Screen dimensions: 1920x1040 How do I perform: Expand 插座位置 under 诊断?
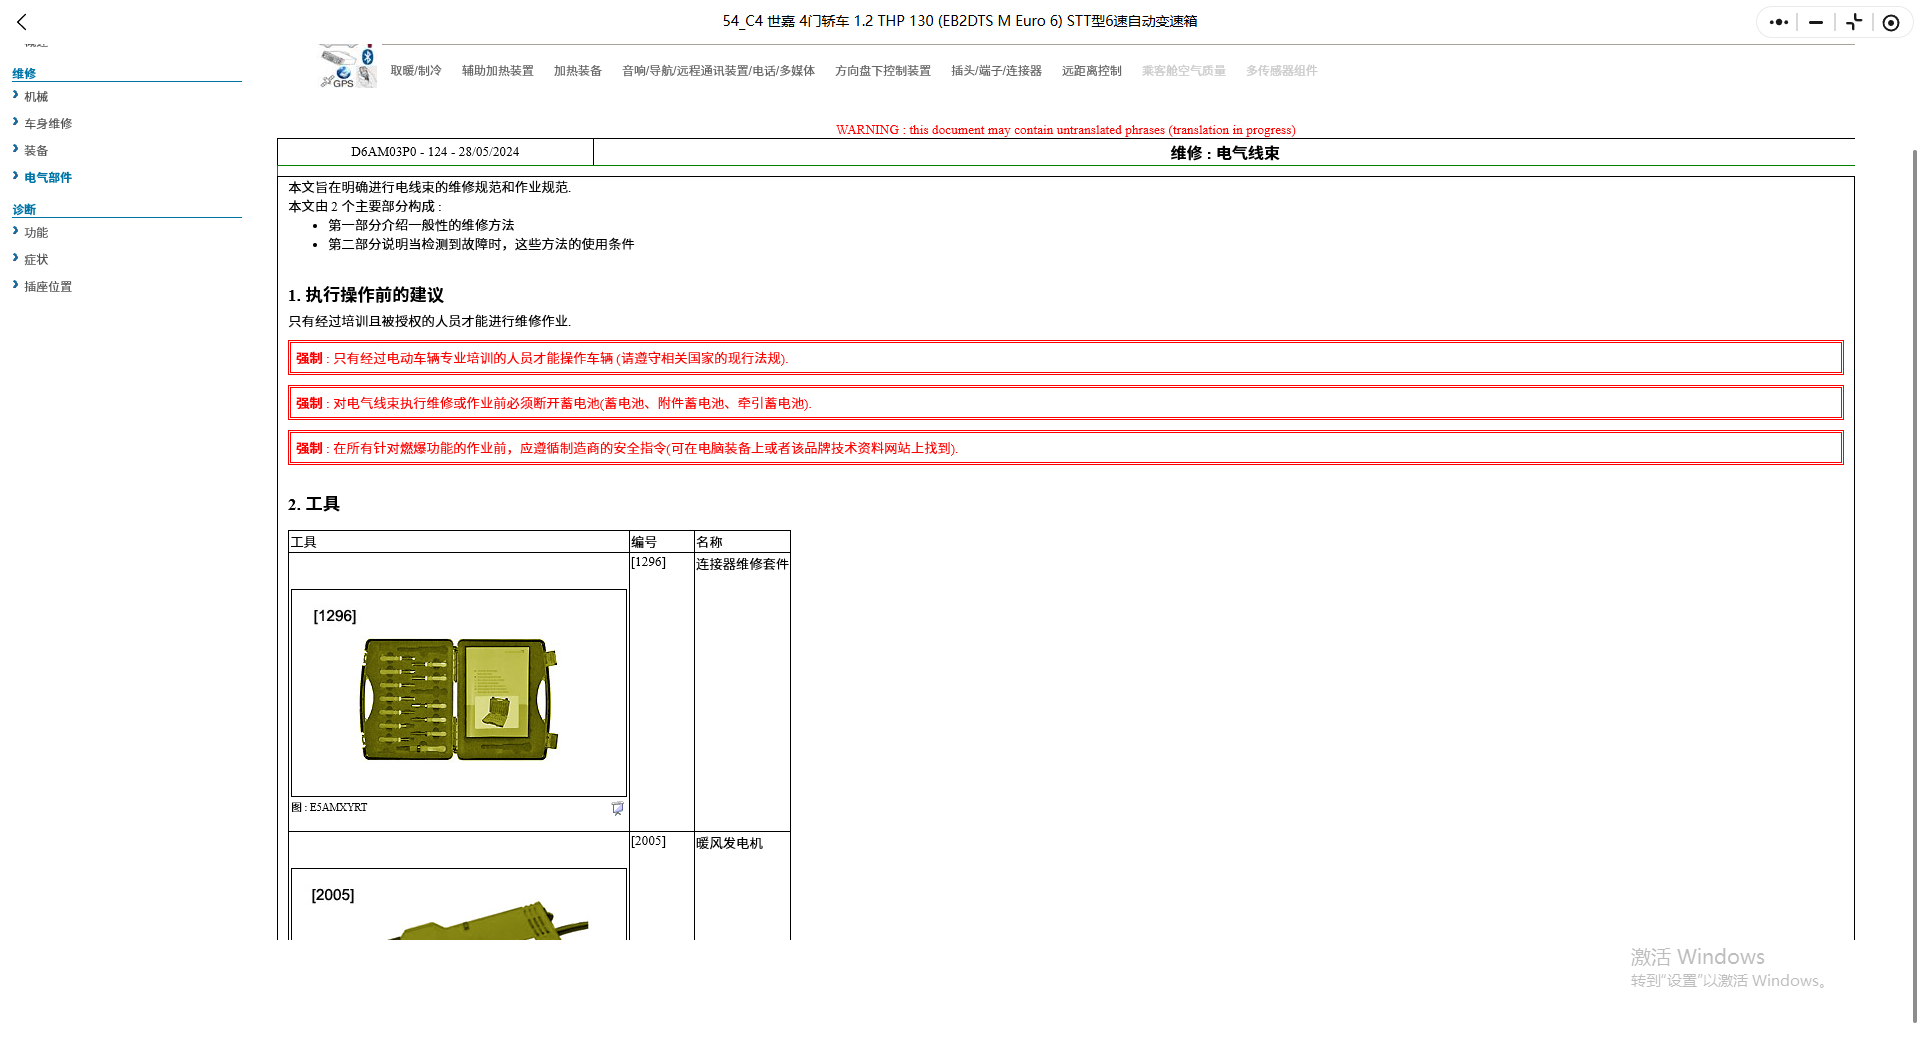(x=48, y=287)
